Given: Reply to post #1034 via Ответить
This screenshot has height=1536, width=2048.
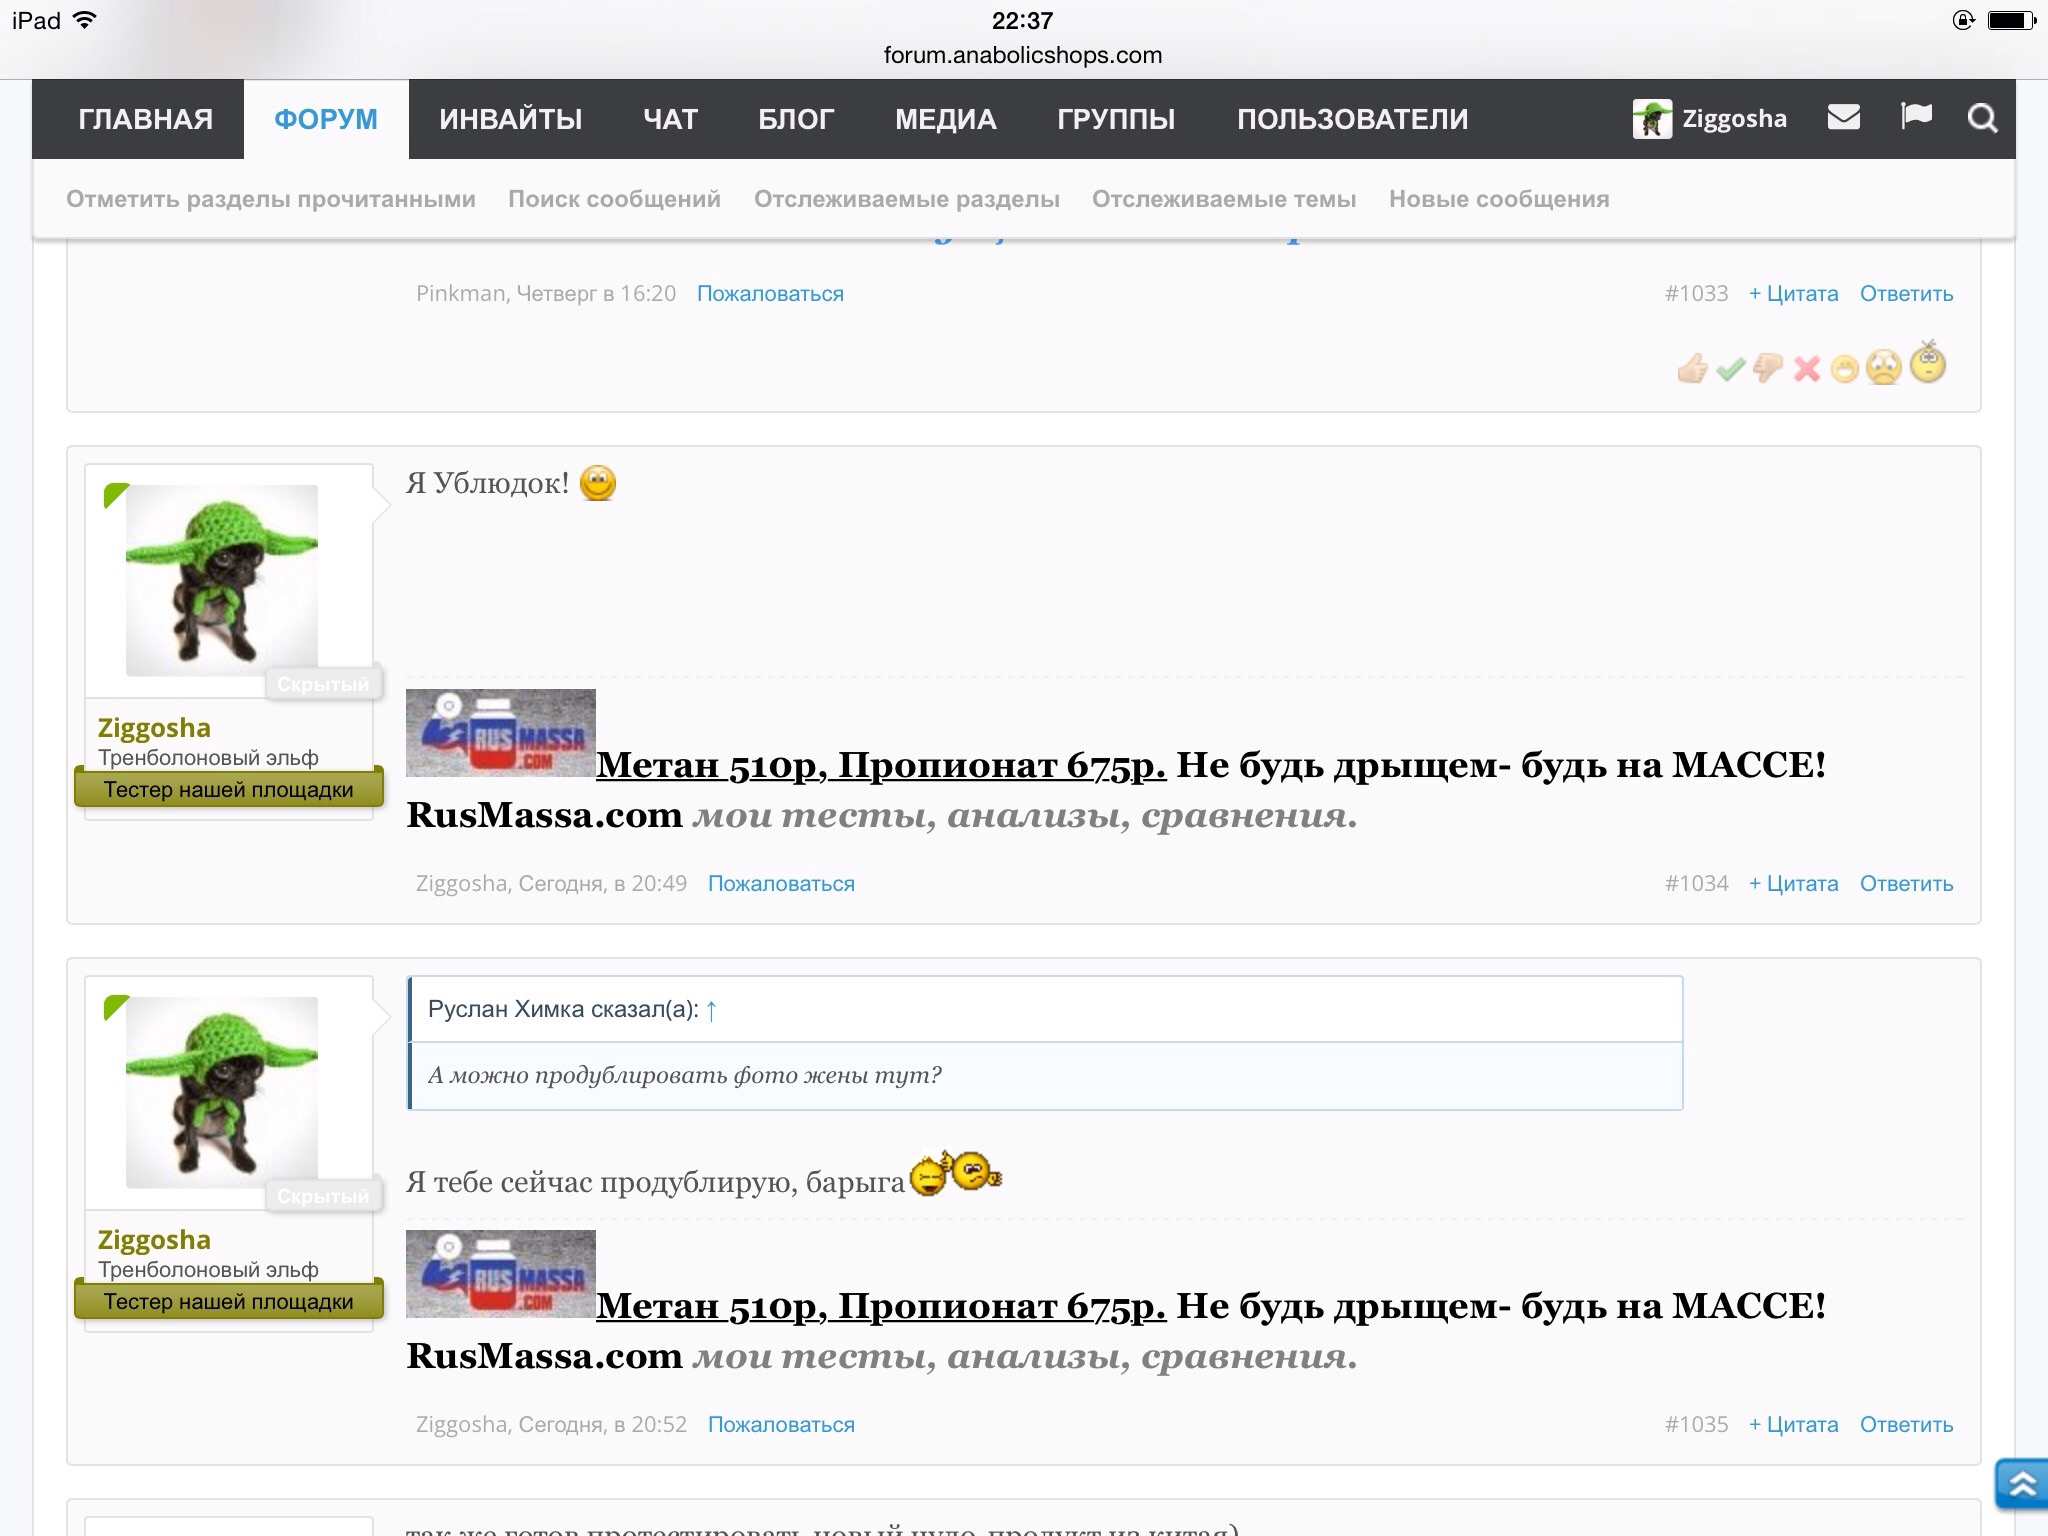Looking at the screenshot, I should coord(1905,883).
